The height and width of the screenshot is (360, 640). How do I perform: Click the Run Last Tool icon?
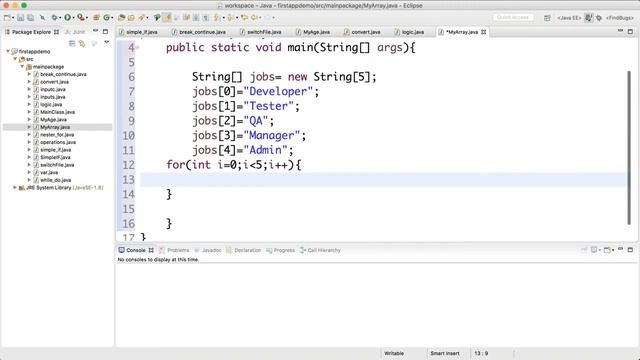80,18
